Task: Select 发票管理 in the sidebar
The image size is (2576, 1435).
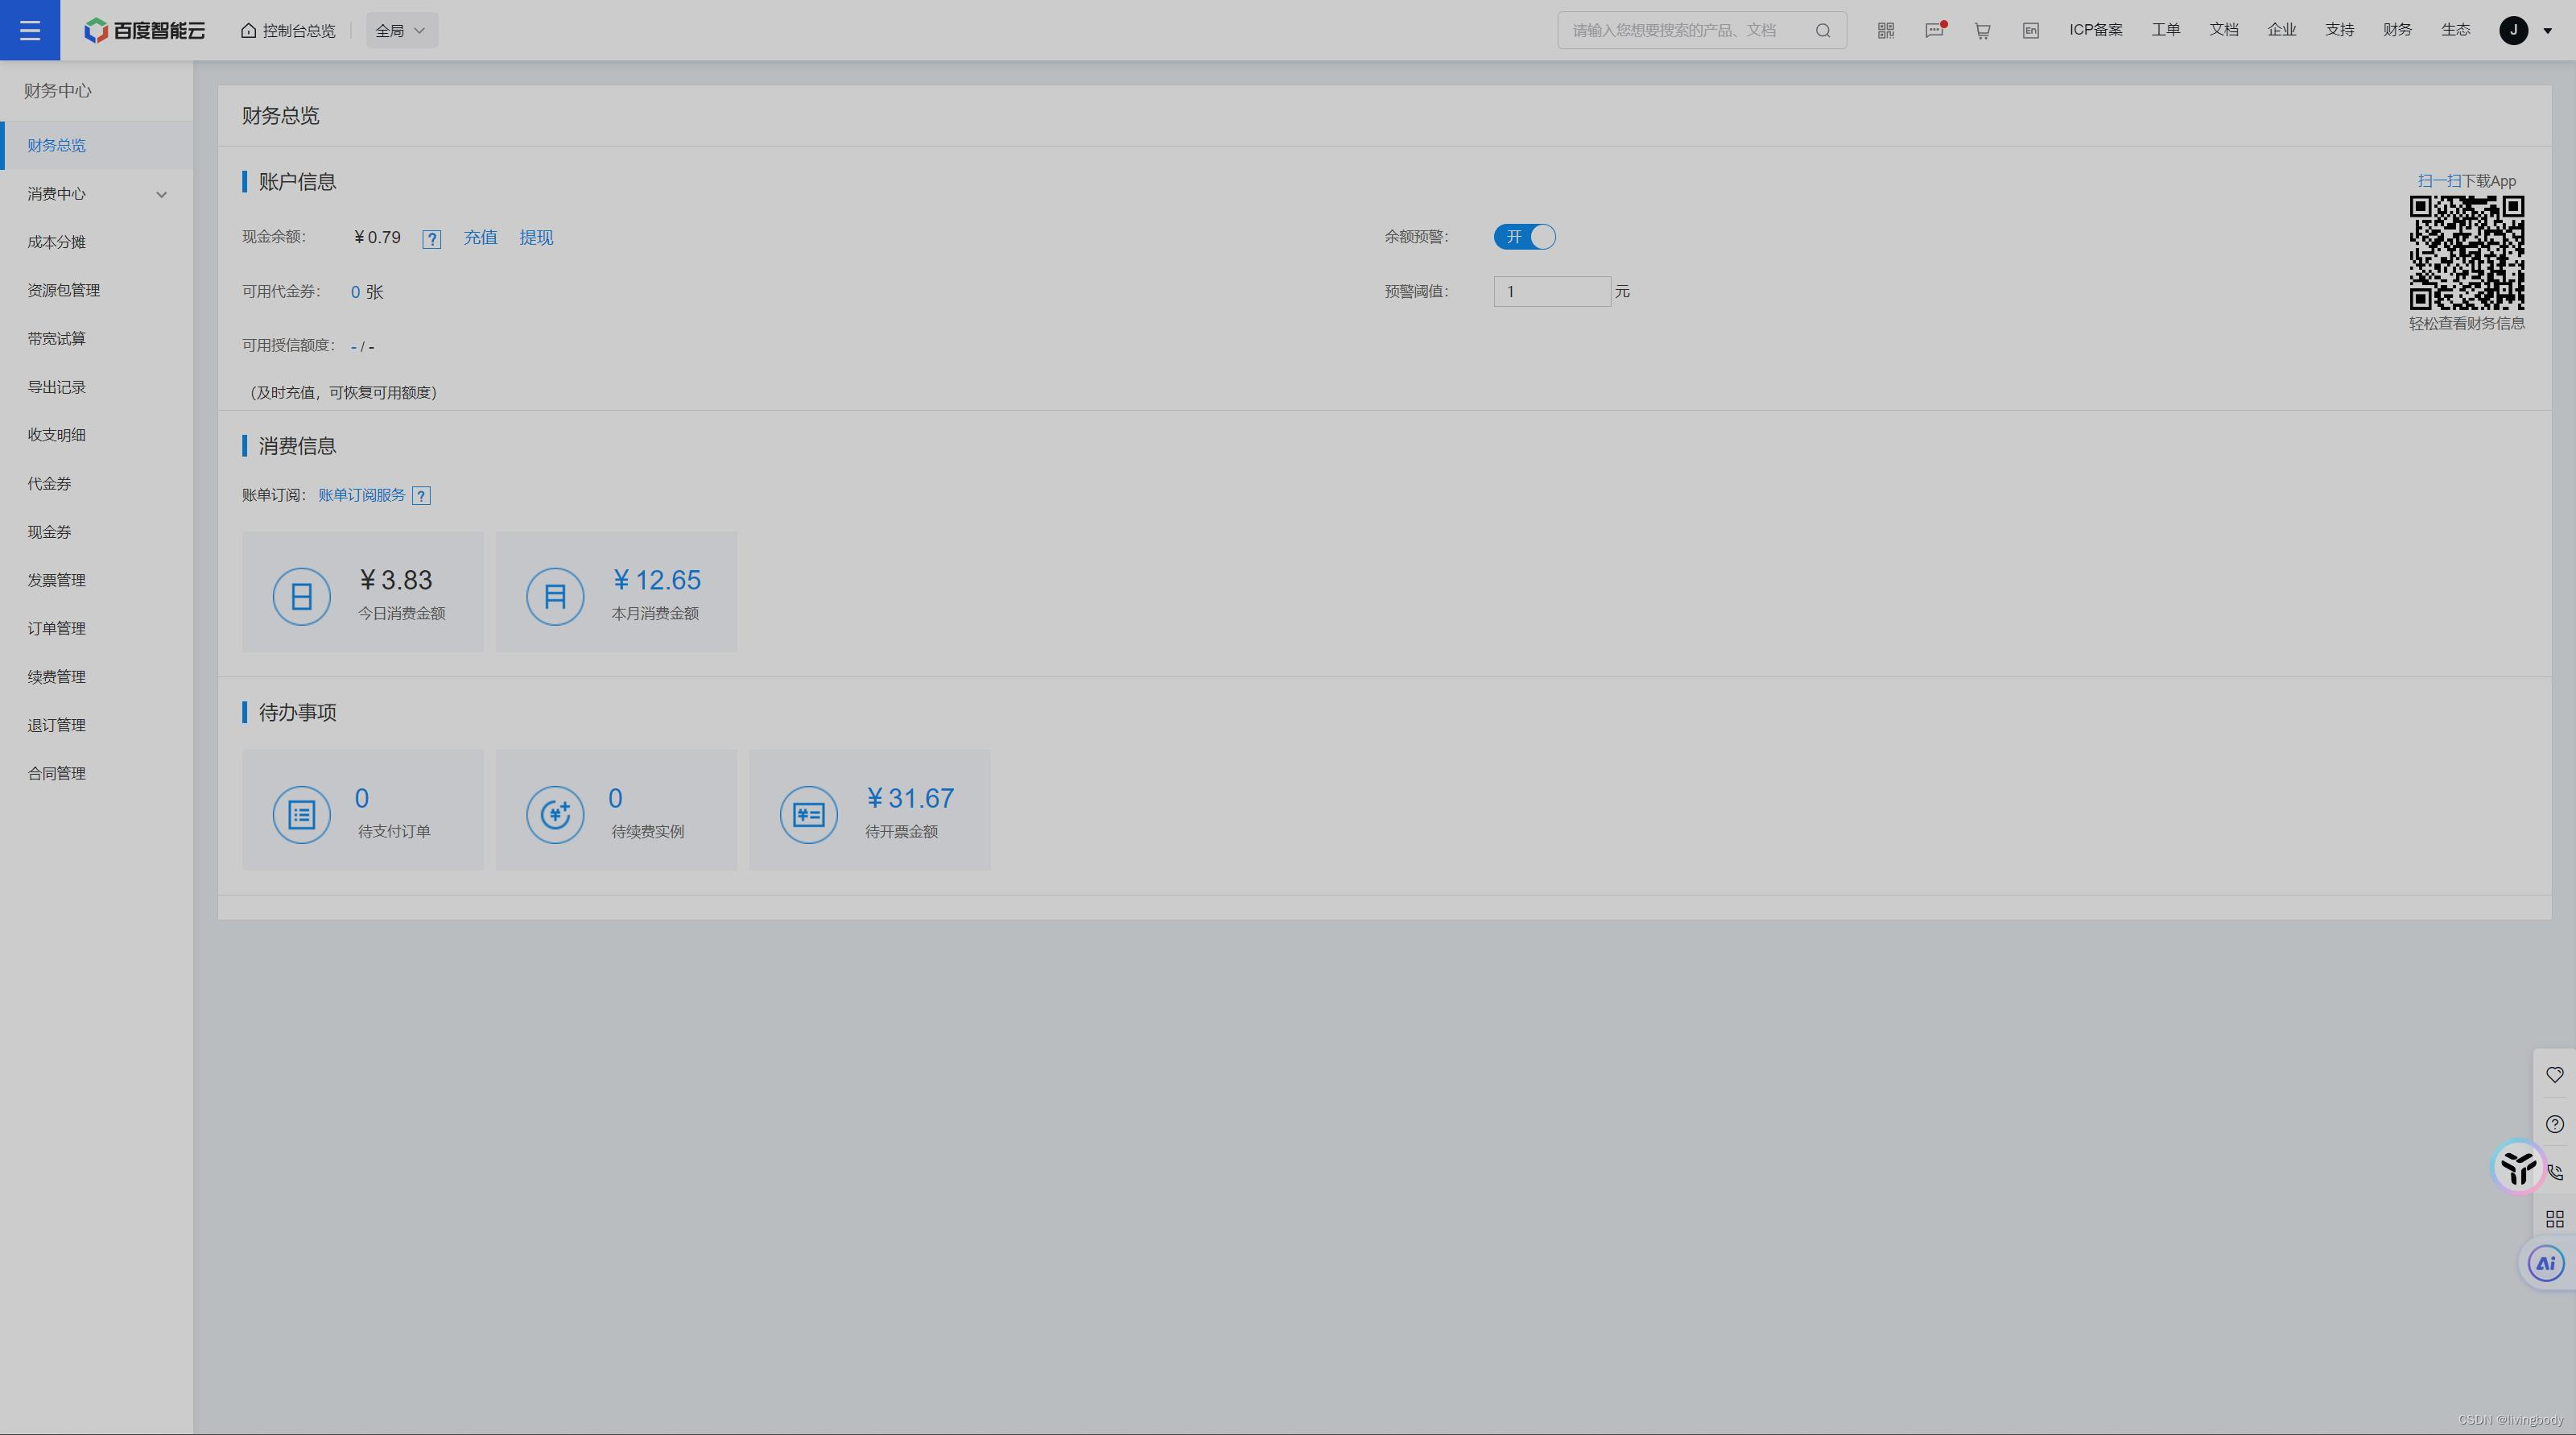Action: click(x=56, y=580)
